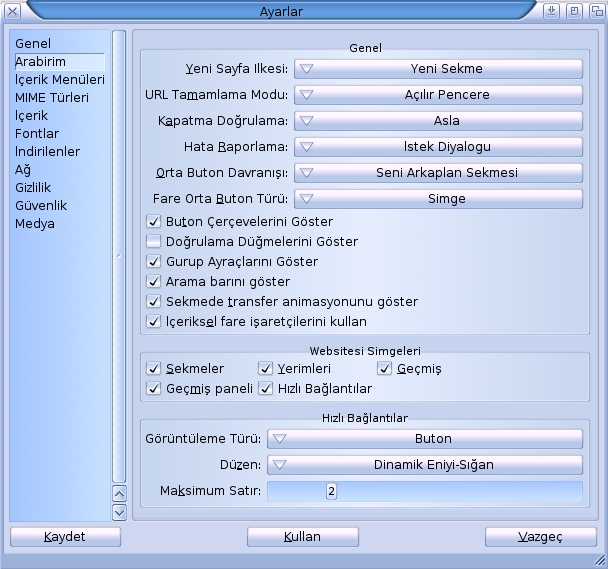
Task: Select Medya in the settings list
Action: point(60,224)
